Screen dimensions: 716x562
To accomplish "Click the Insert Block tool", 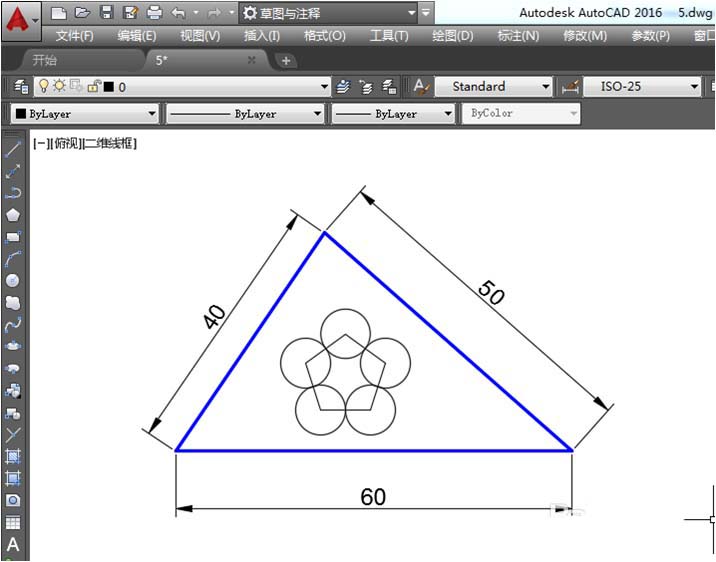I will tap(13, 390).
